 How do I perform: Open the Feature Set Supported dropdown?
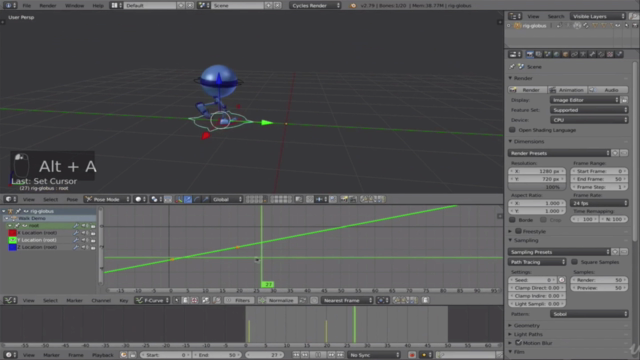tap(589, 110)
